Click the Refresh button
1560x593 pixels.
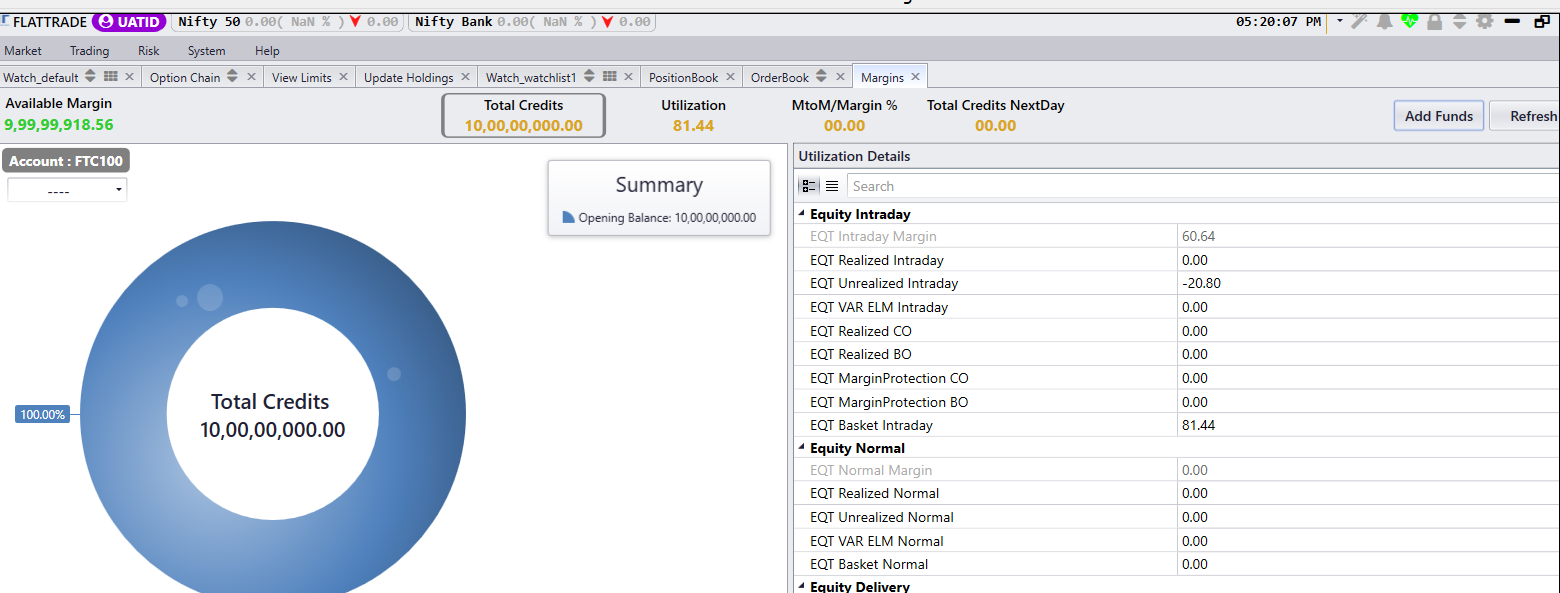(1525, 116)
